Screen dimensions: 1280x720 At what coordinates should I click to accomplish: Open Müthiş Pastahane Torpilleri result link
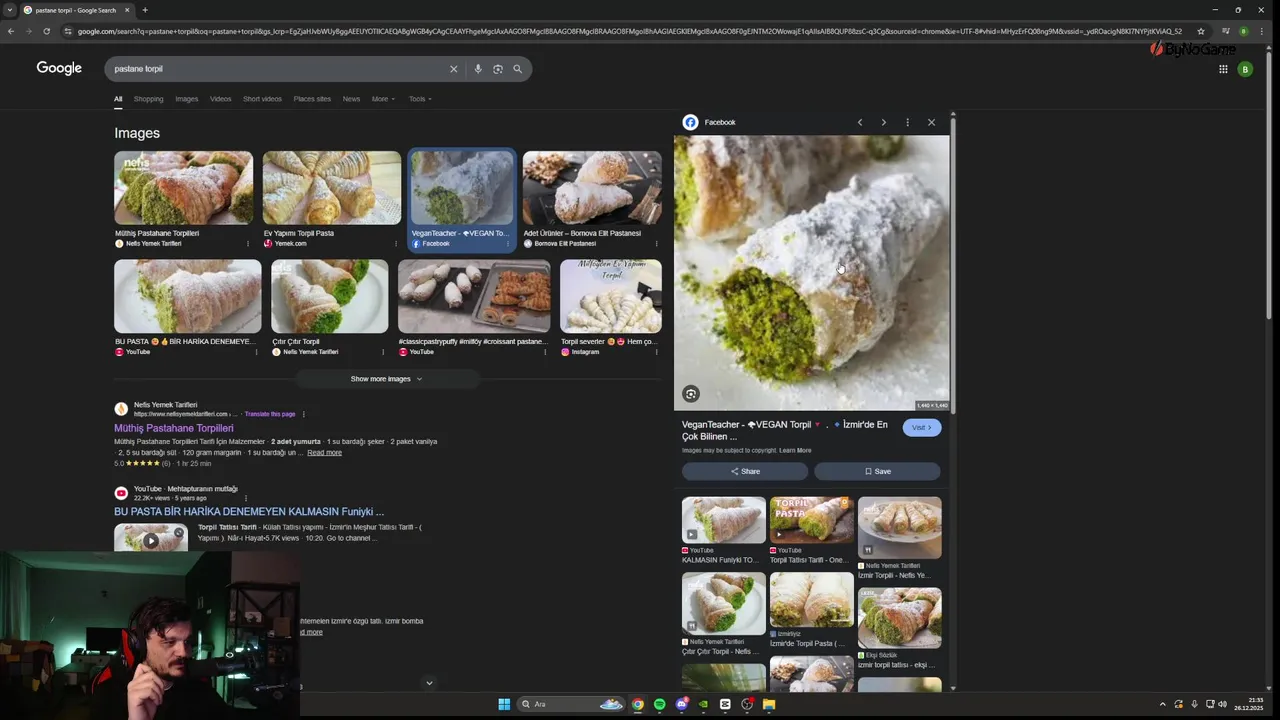[174, 428]
